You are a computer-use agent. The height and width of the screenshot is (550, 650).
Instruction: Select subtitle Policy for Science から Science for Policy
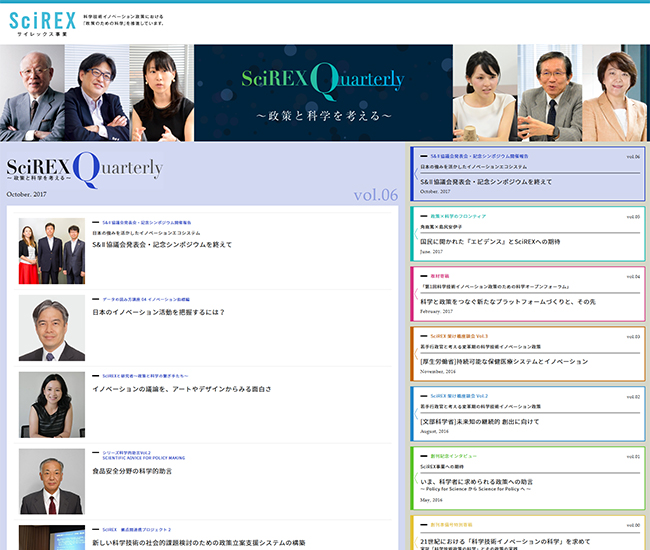coord(475,489)
